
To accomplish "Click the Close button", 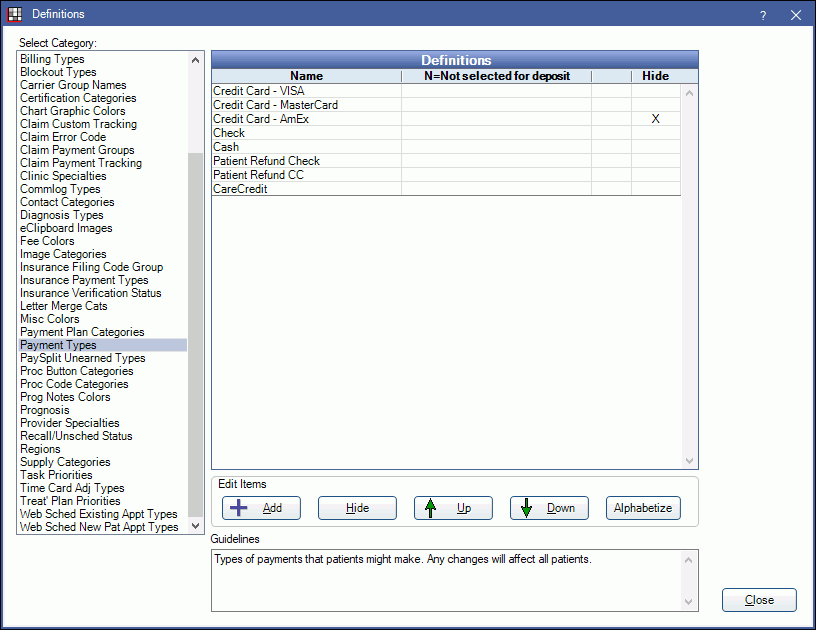I will [759, 600].
